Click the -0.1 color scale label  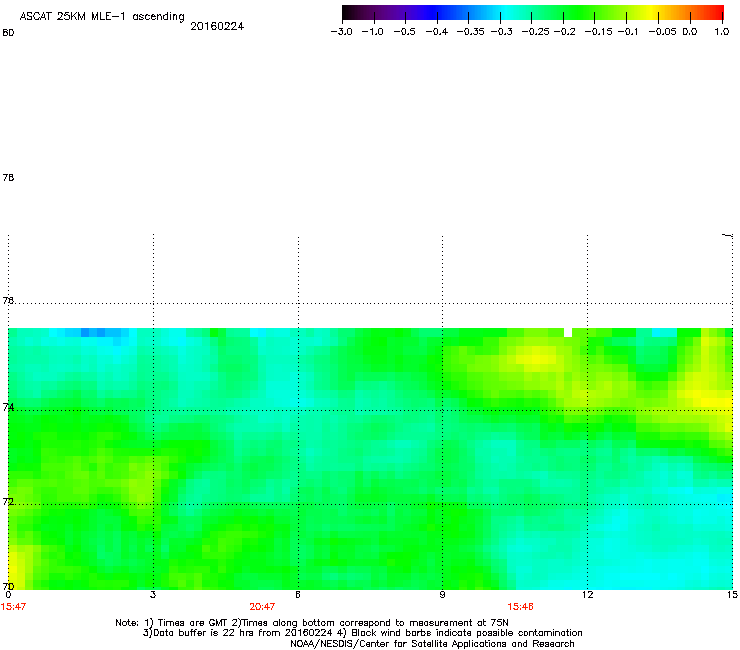point(628,32)
